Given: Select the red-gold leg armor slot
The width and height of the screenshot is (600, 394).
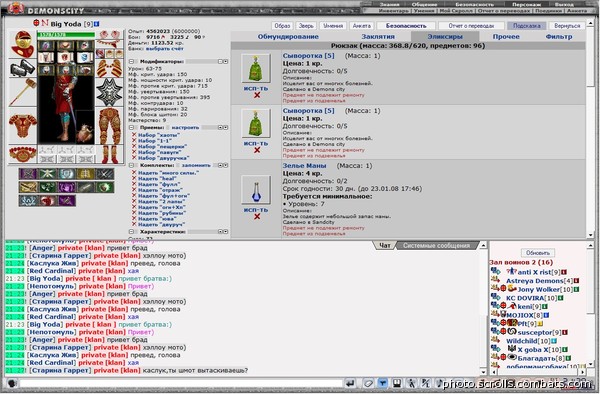Looking at the screenshot, I should (x=109, y=126).
